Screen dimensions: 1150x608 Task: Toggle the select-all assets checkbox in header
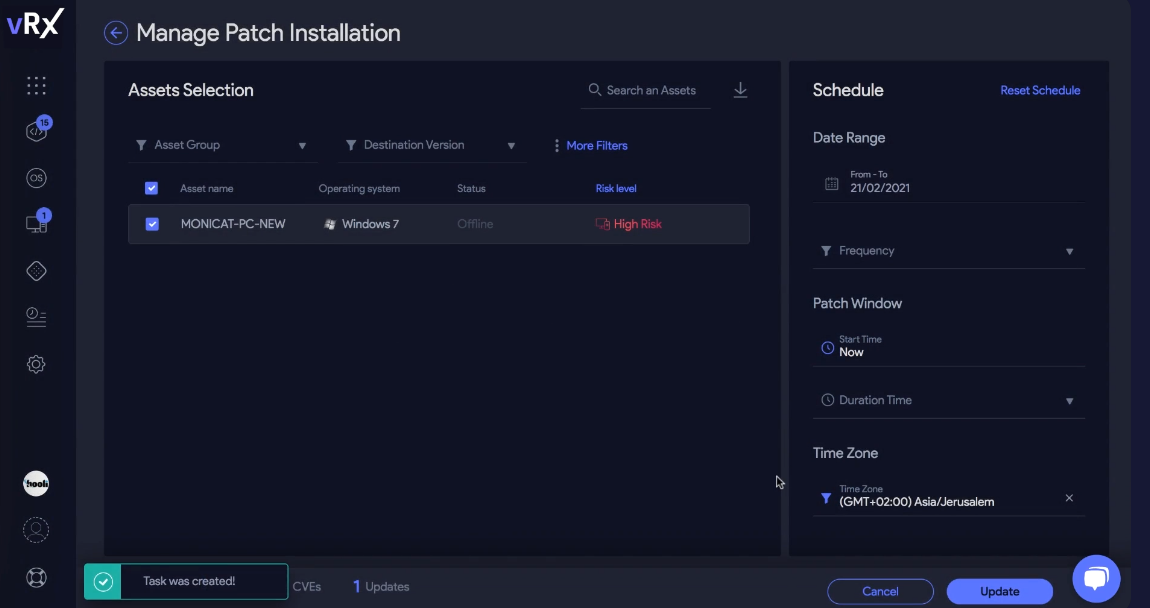152,188
